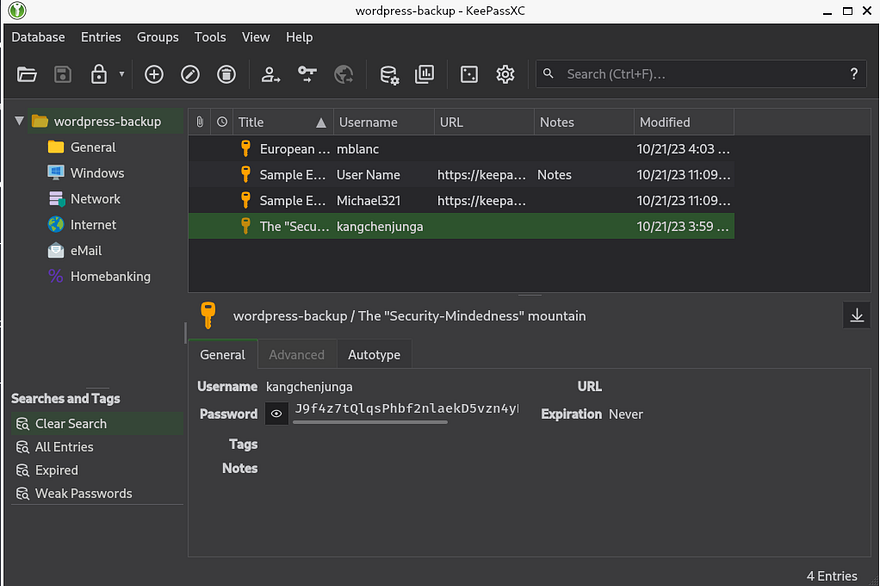Image resolution: width=880 pixels, height=586 pixels.
Task: Click the Open Database folder icon
Action: click(27, 74)
